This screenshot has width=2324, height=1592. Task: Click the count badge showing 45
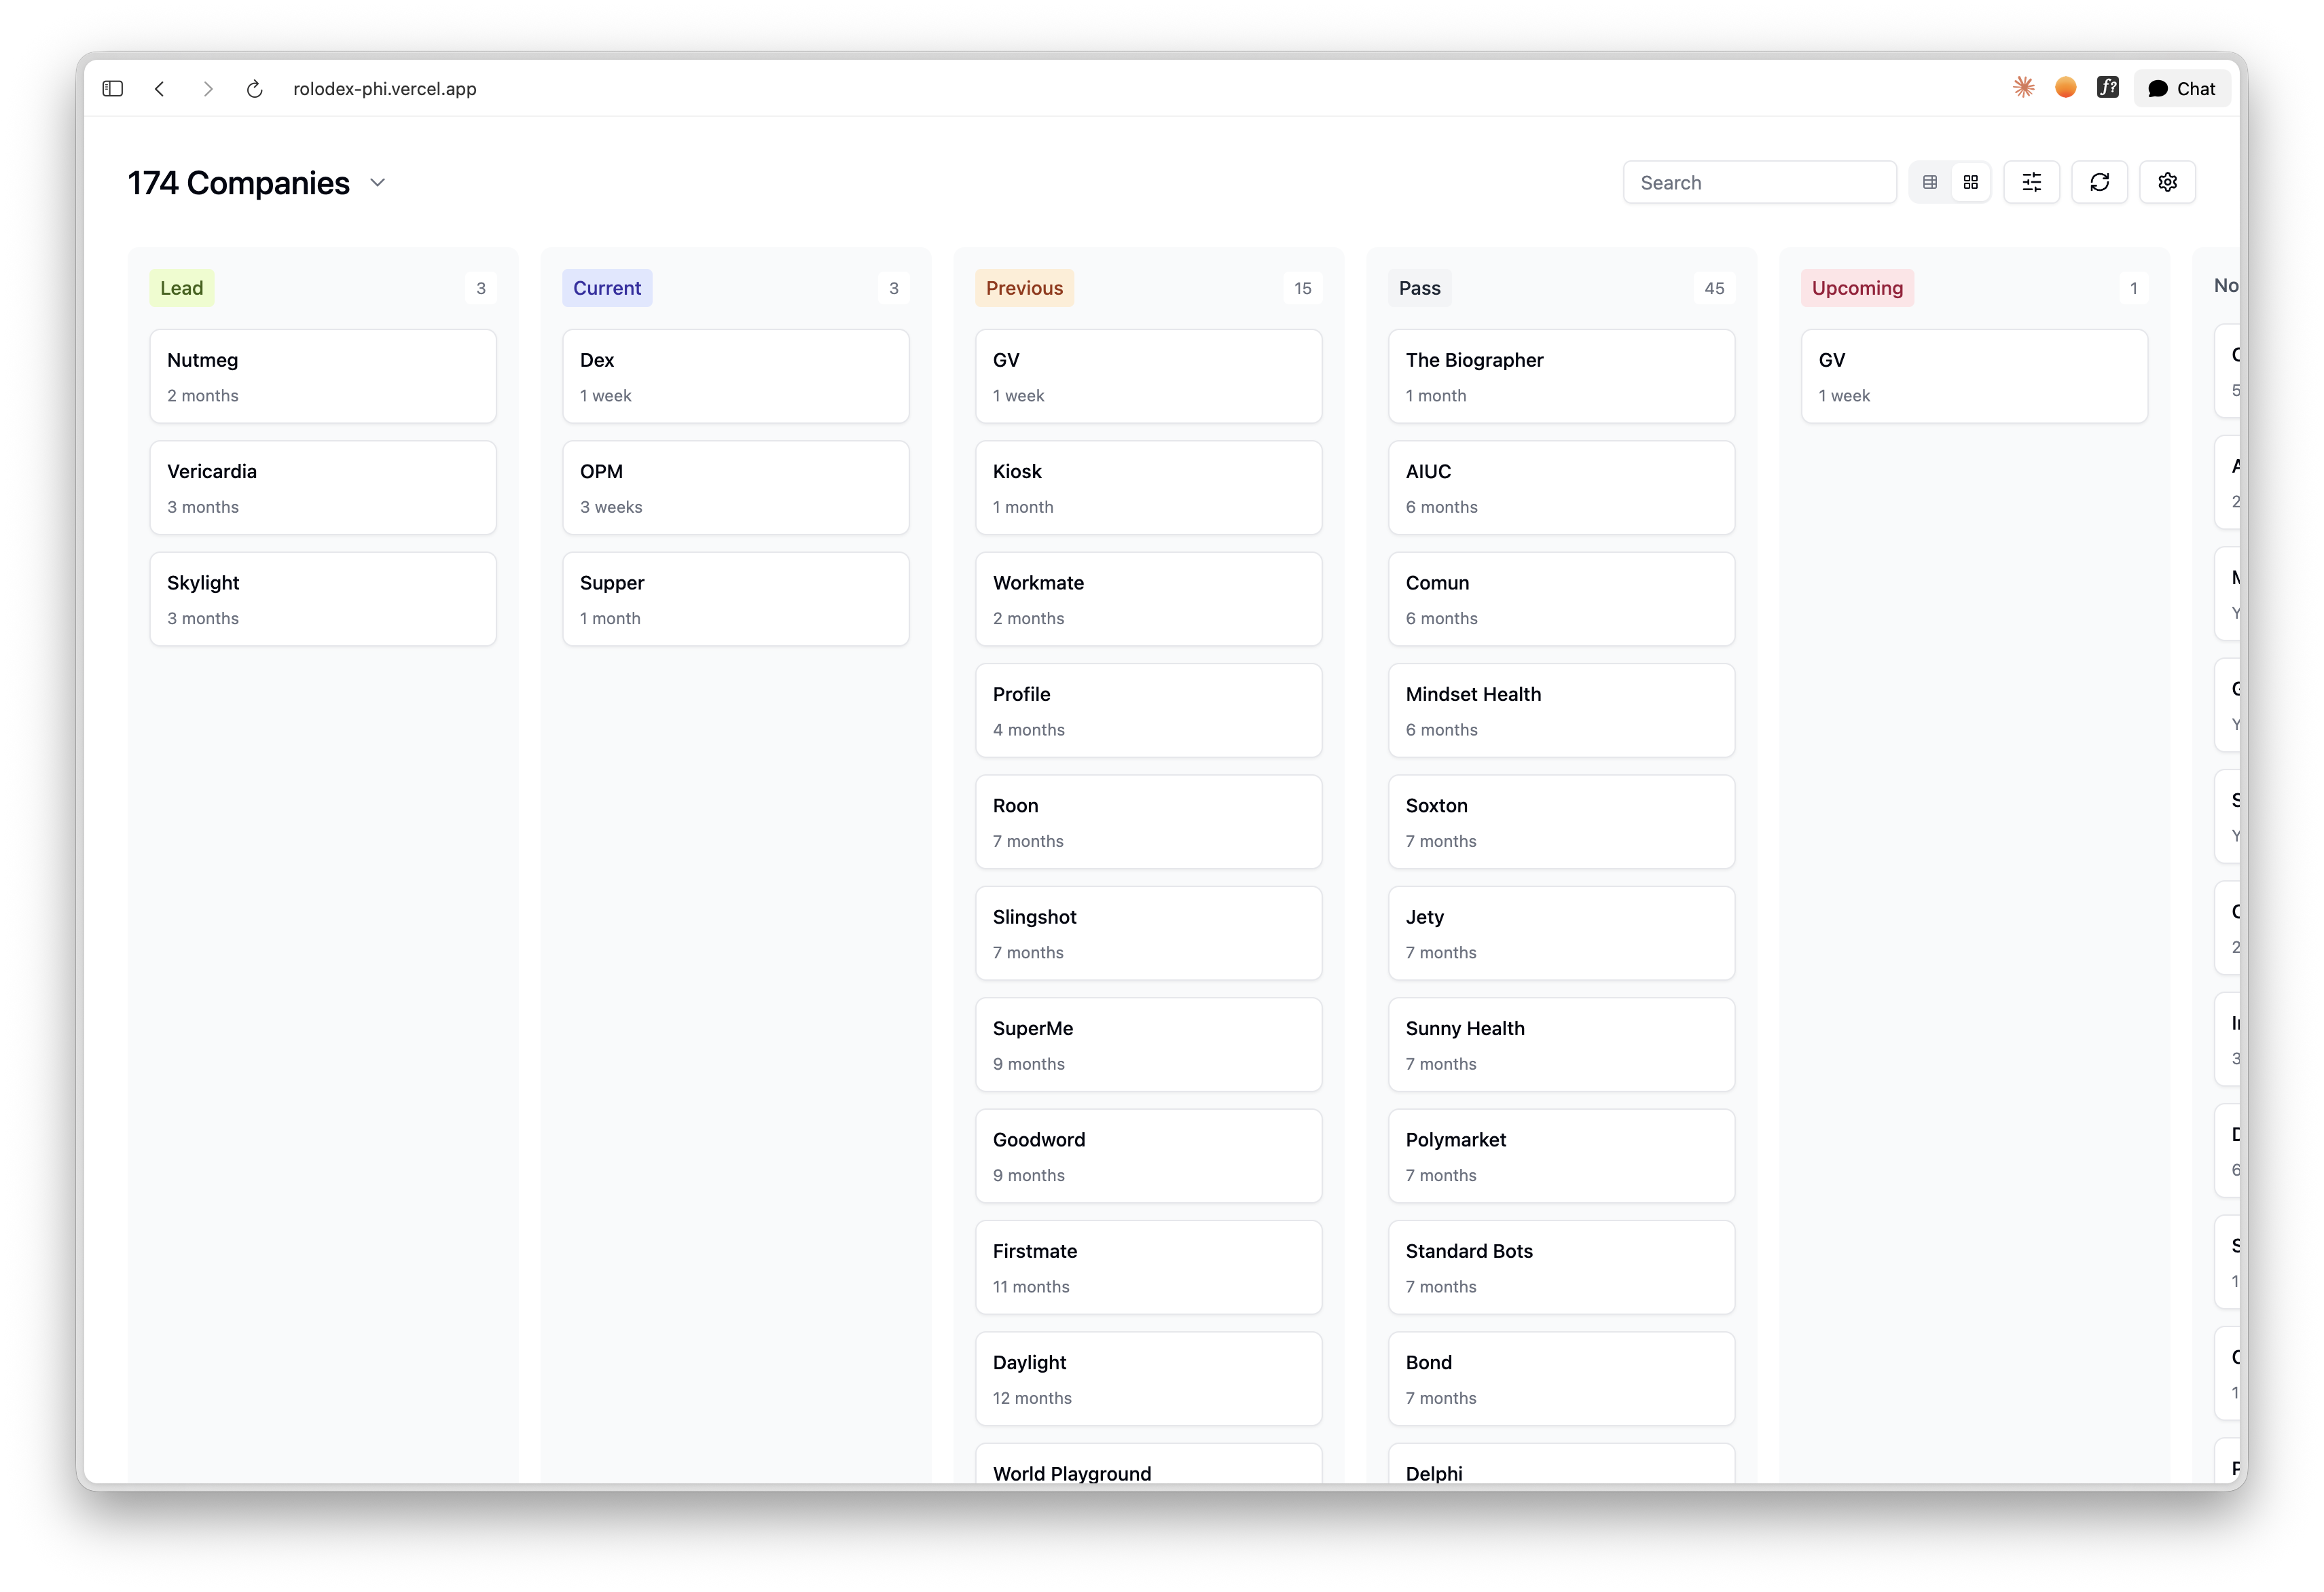click(1714, 288)
